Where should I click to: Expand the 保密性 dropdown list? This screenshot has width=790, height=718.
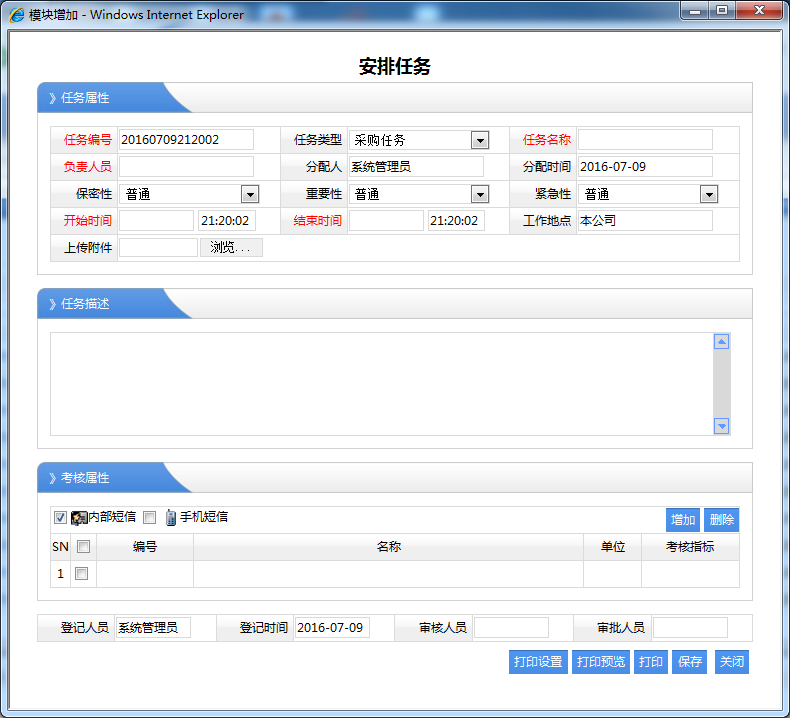click(249, 195)
